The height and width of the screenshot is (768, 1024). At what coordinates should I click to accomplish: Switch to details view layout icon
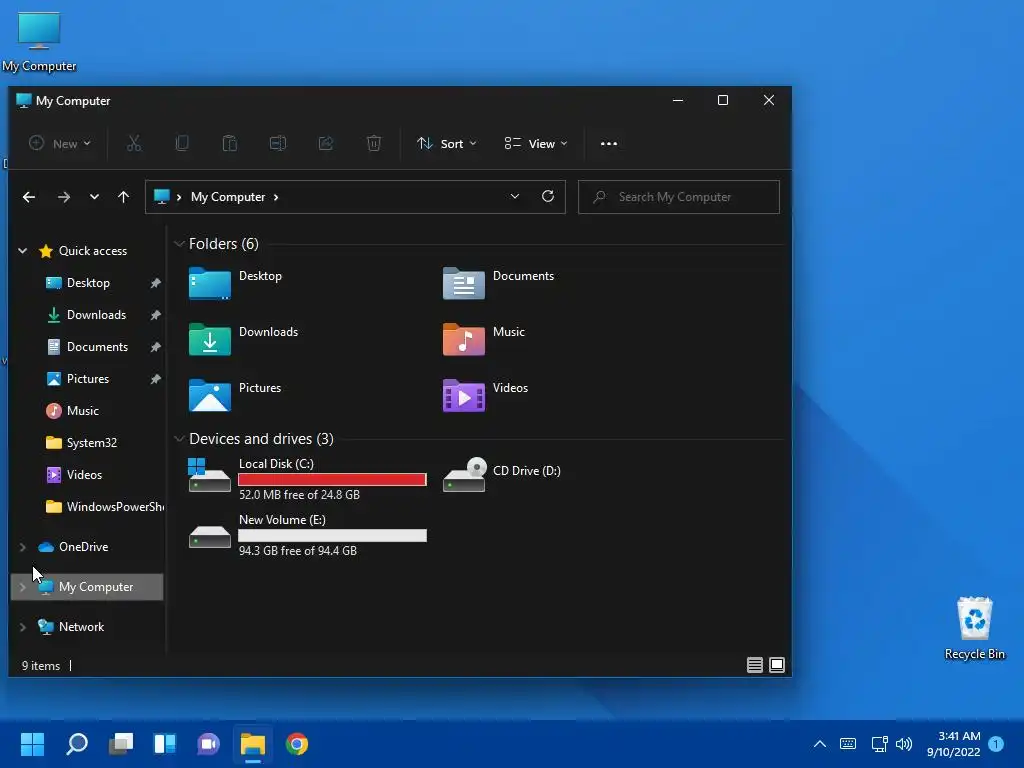tap(754, 665)
